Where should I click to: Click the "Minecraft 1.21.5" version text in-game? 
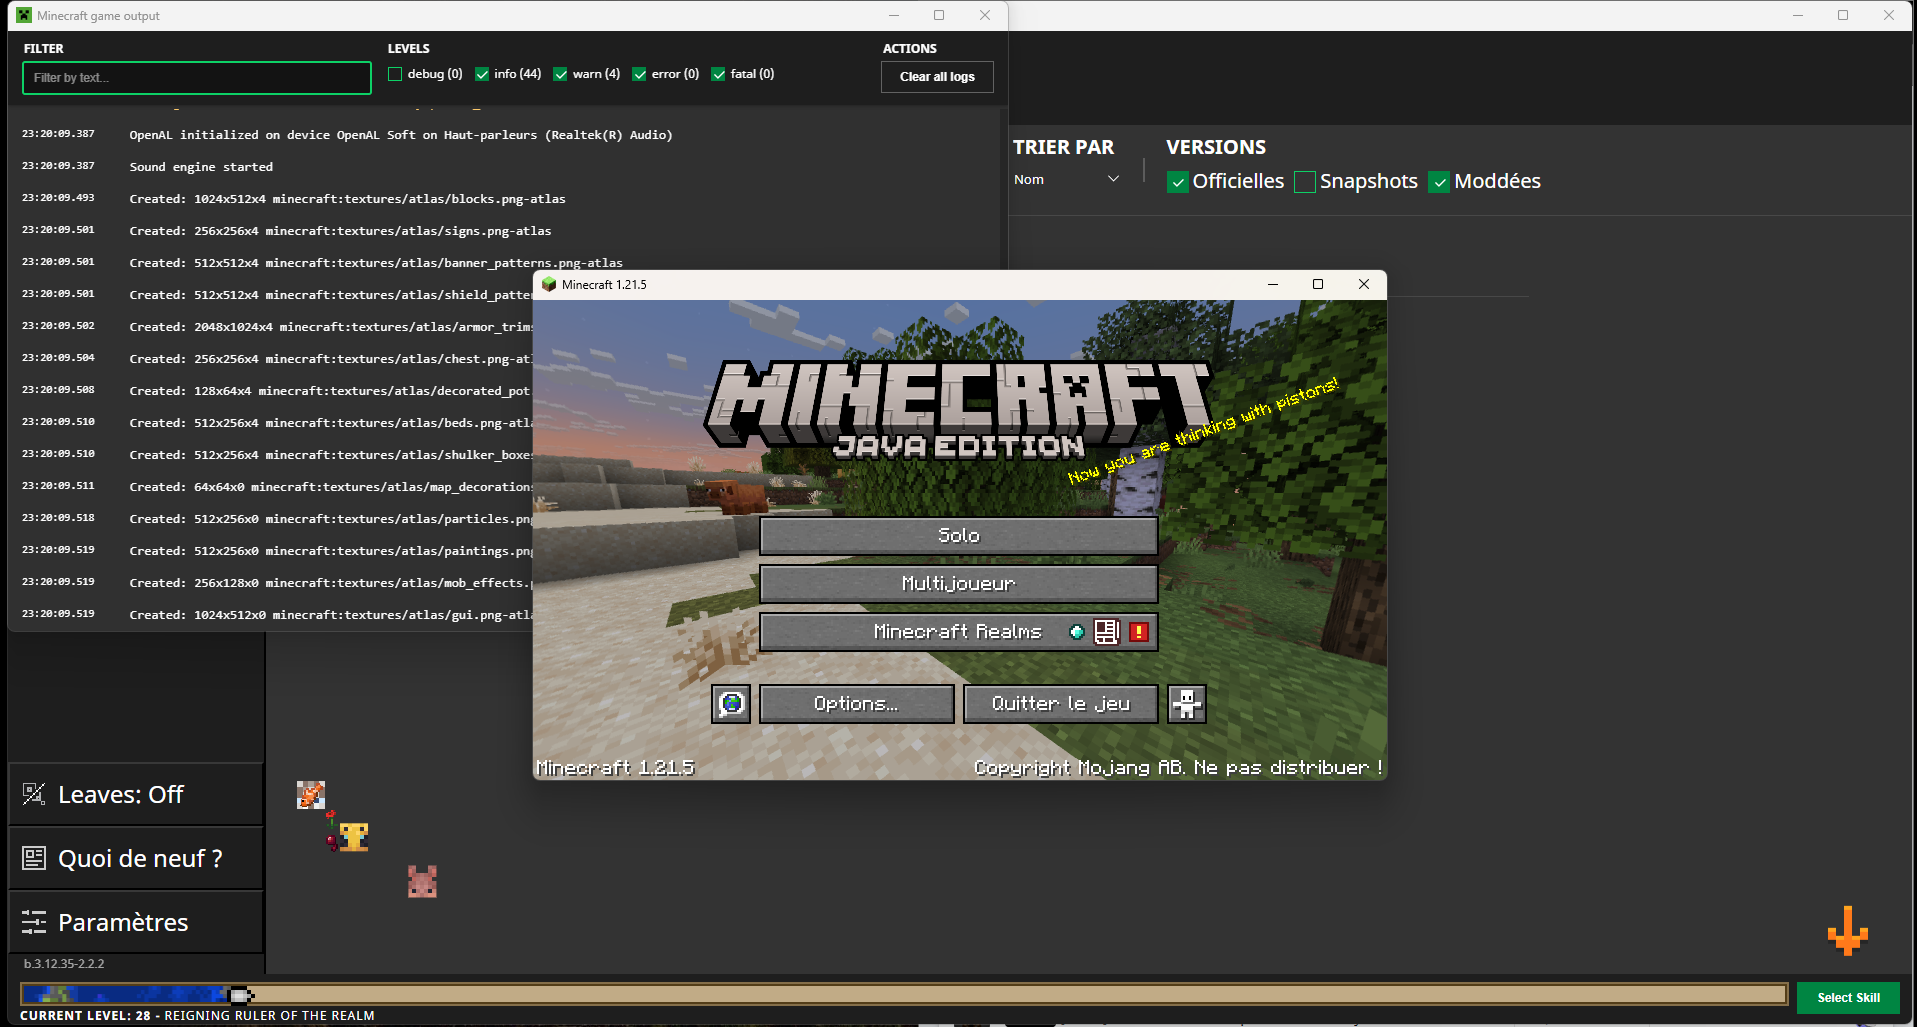coord(615,768)
